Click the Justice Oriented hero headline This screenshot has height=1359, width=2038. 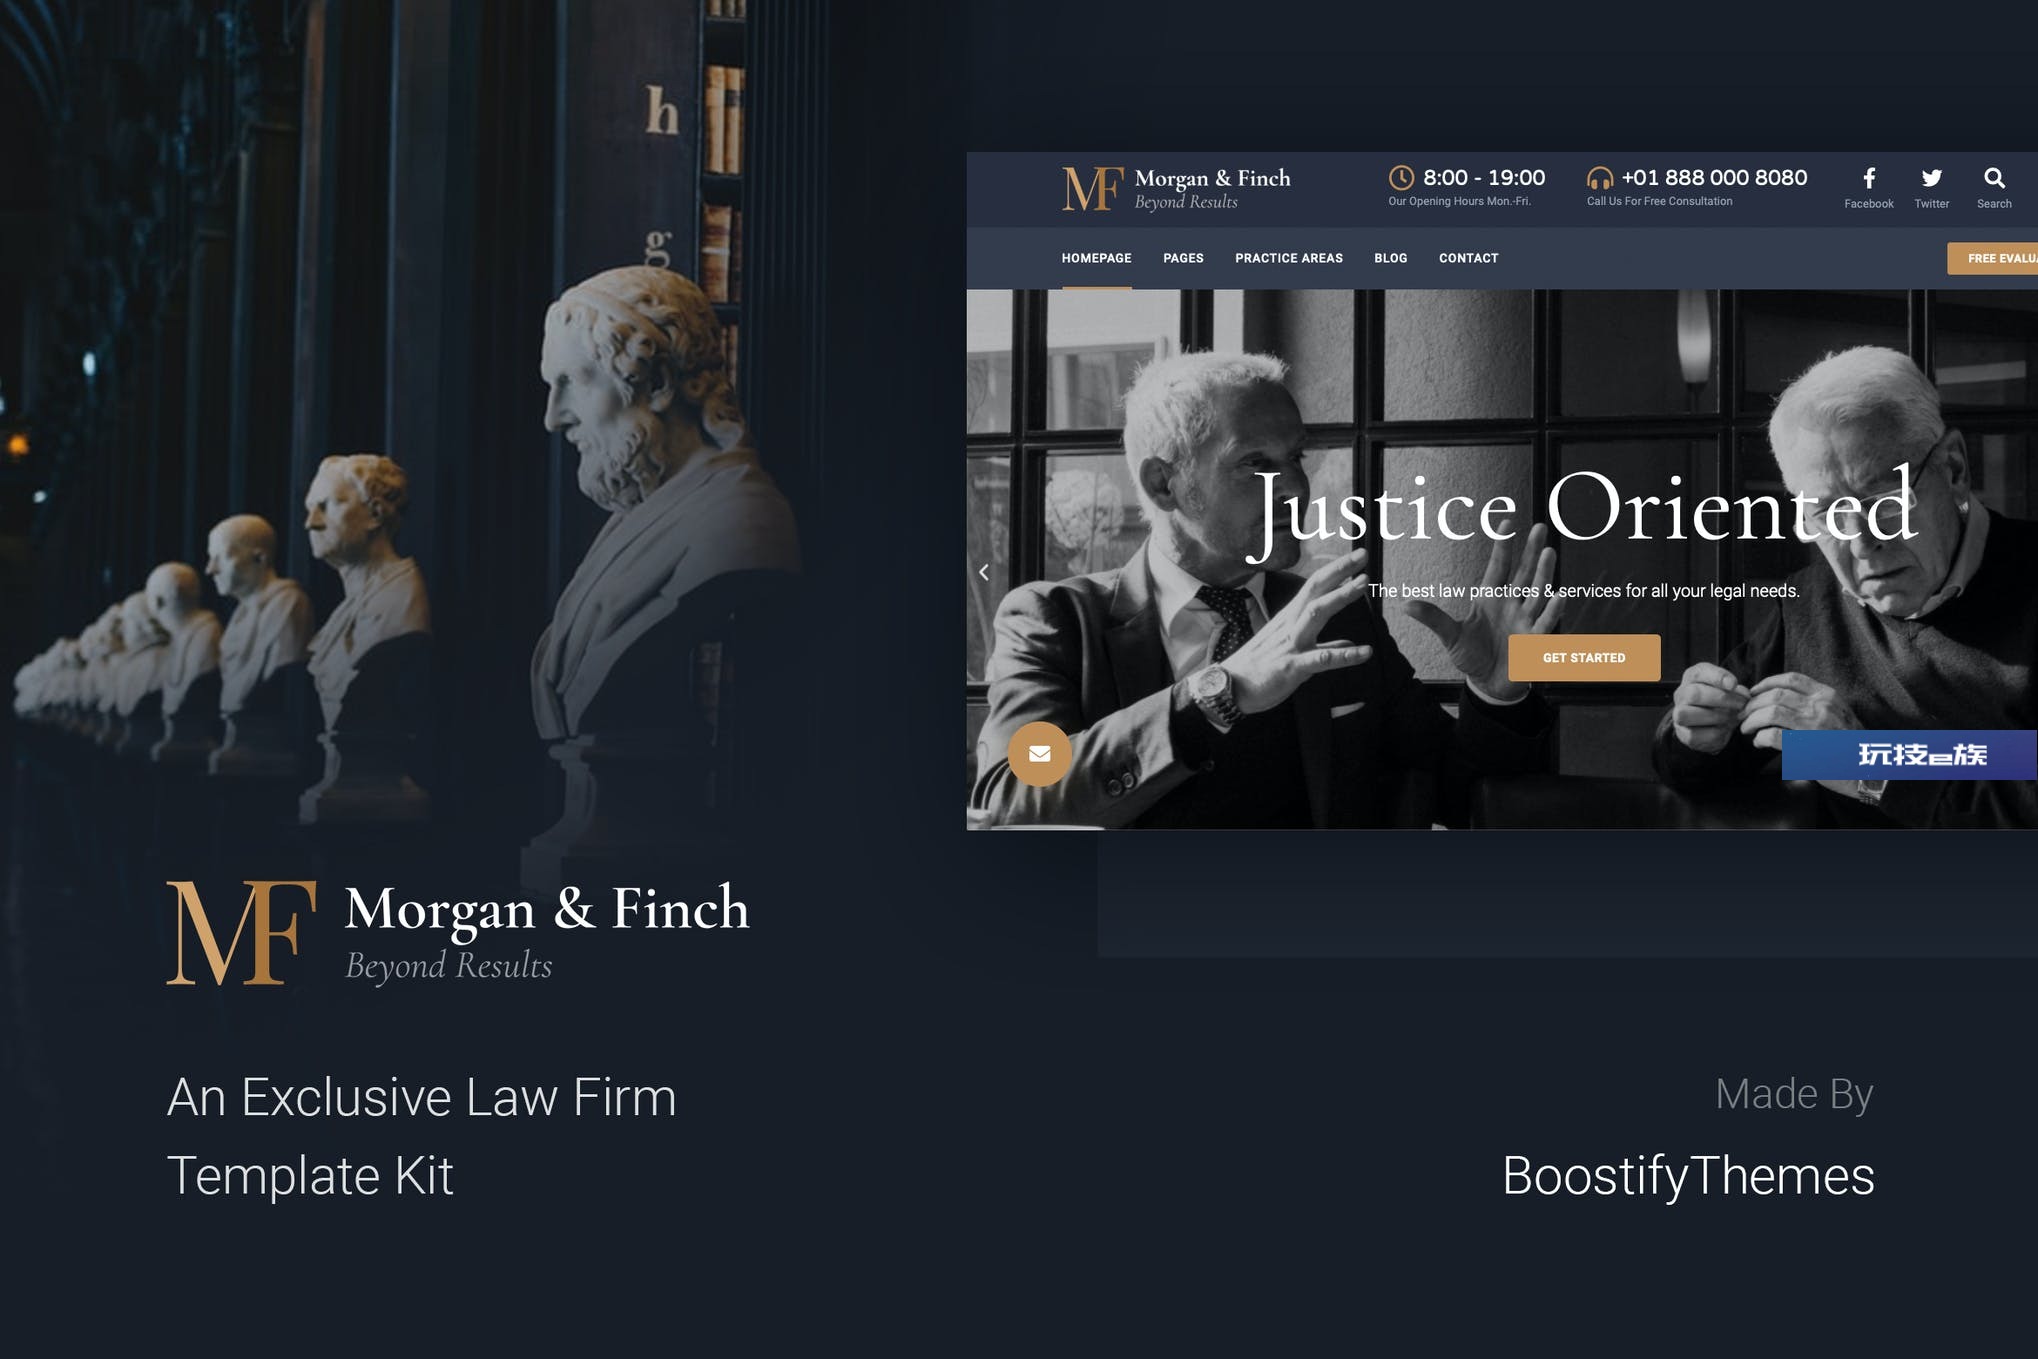click(x=1583, y=511)
